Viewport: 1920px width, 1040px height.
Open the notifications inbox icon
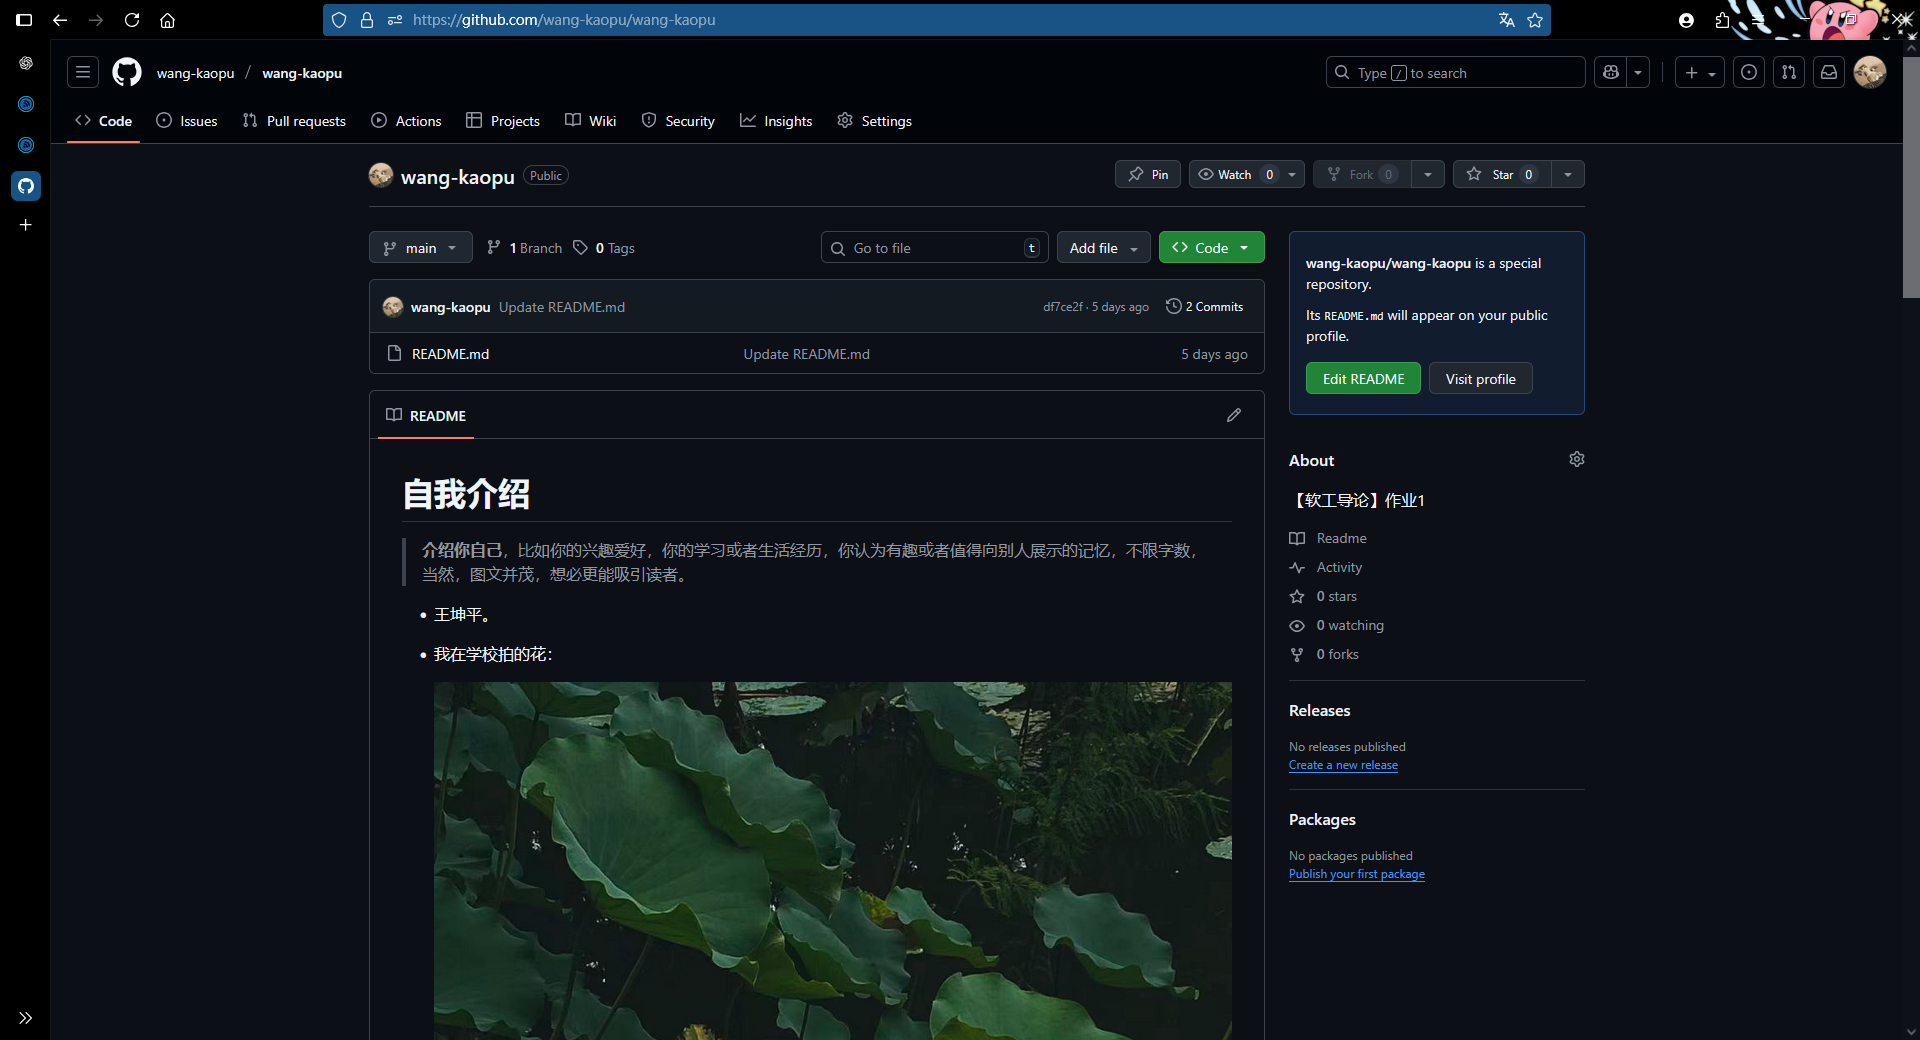coord(1829,72)
